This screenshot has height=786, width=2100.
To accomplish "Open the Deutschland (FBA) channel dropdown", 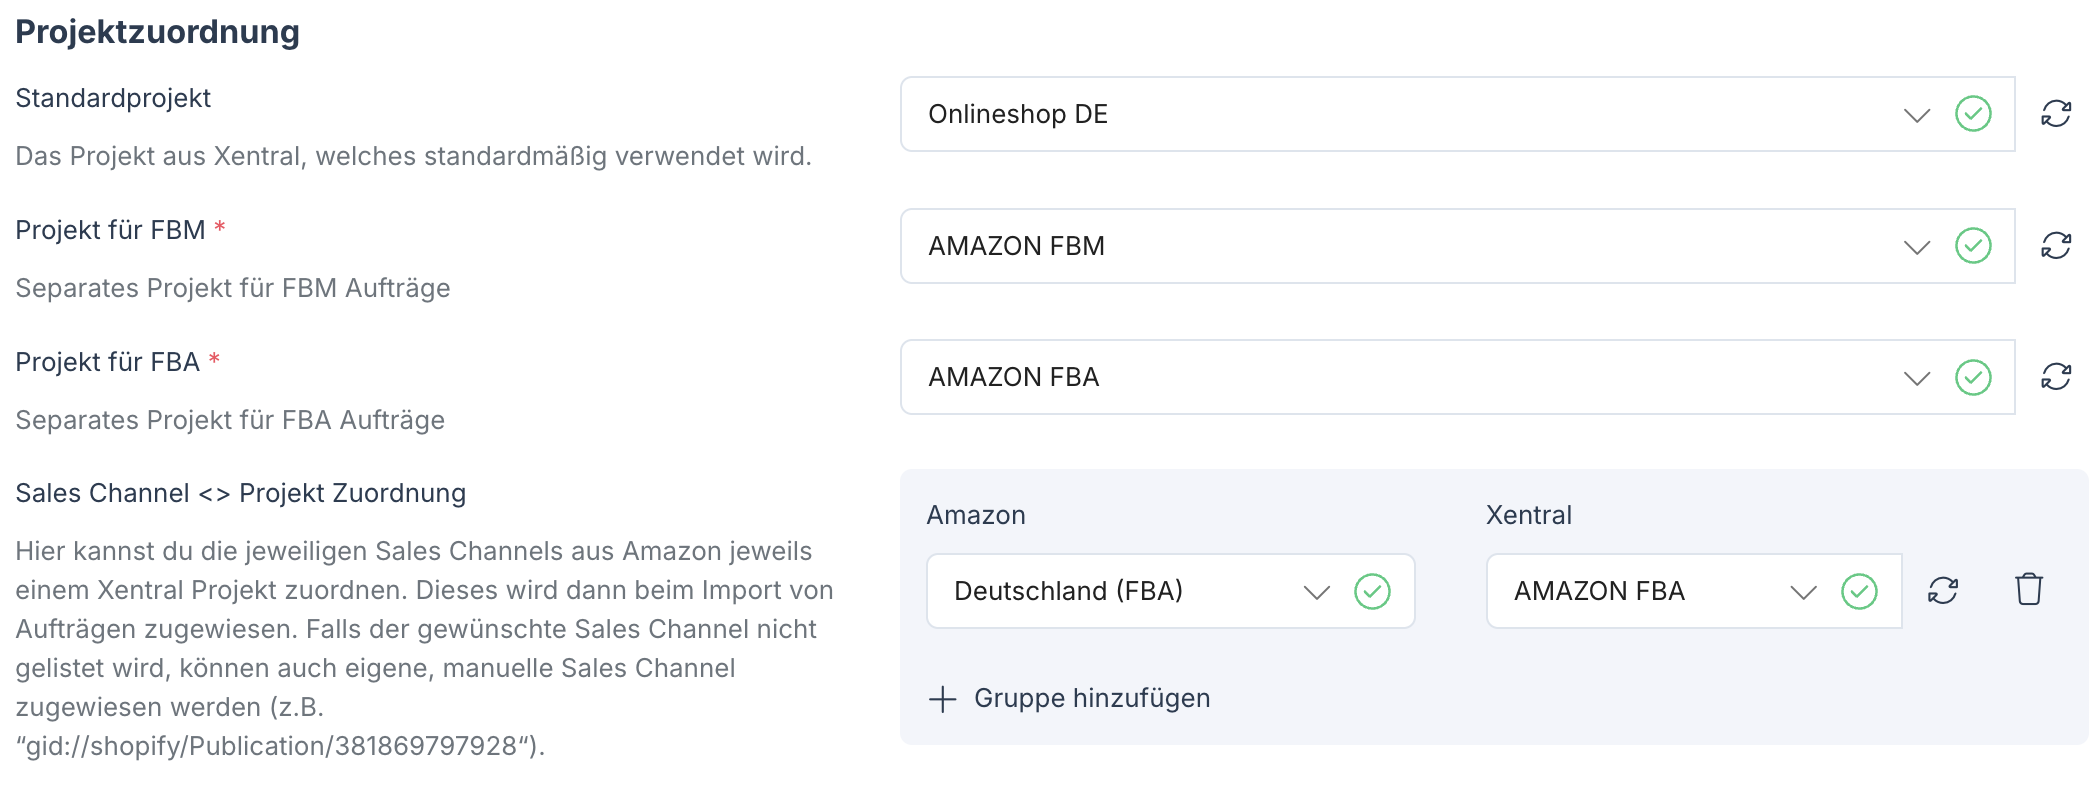I will [x=1316, y=592].
